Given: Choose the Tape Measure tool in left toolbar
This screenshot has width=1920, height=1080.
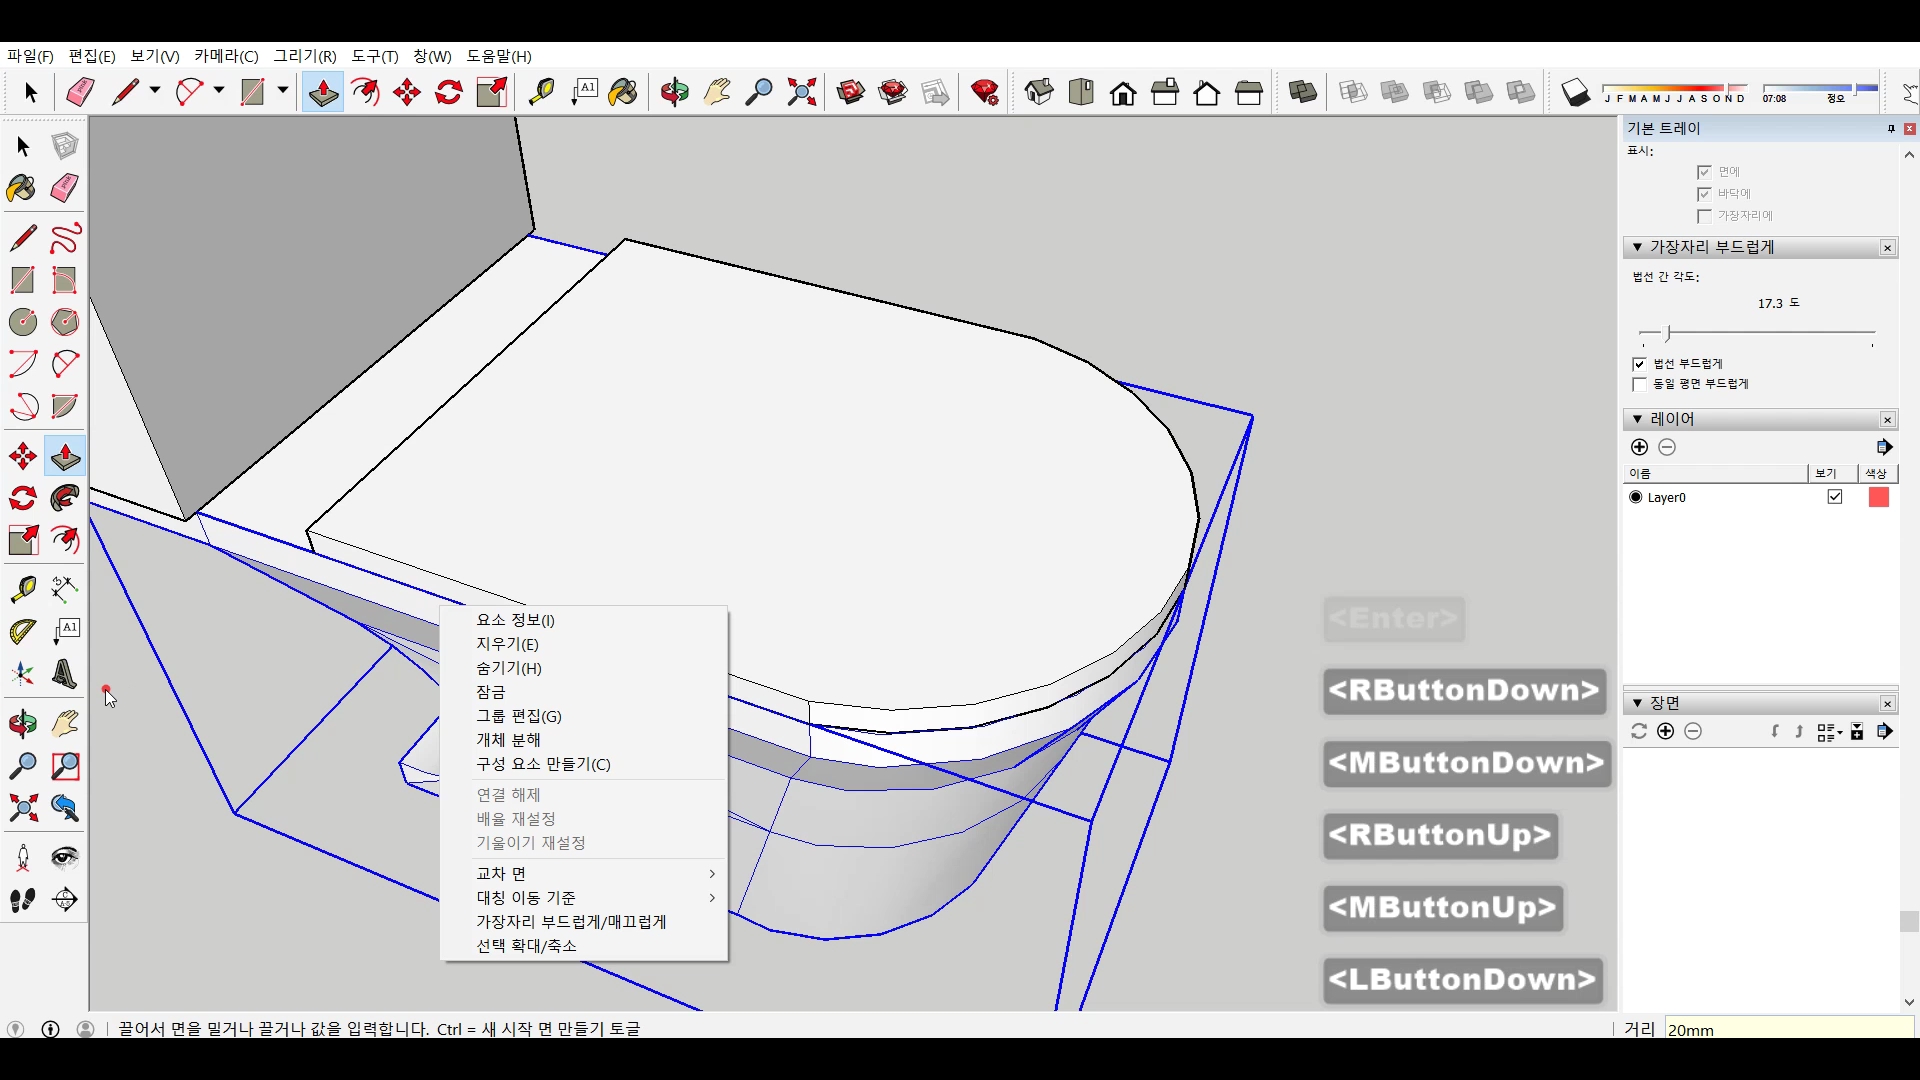Looking at the screenshot, I should [22, 589].
